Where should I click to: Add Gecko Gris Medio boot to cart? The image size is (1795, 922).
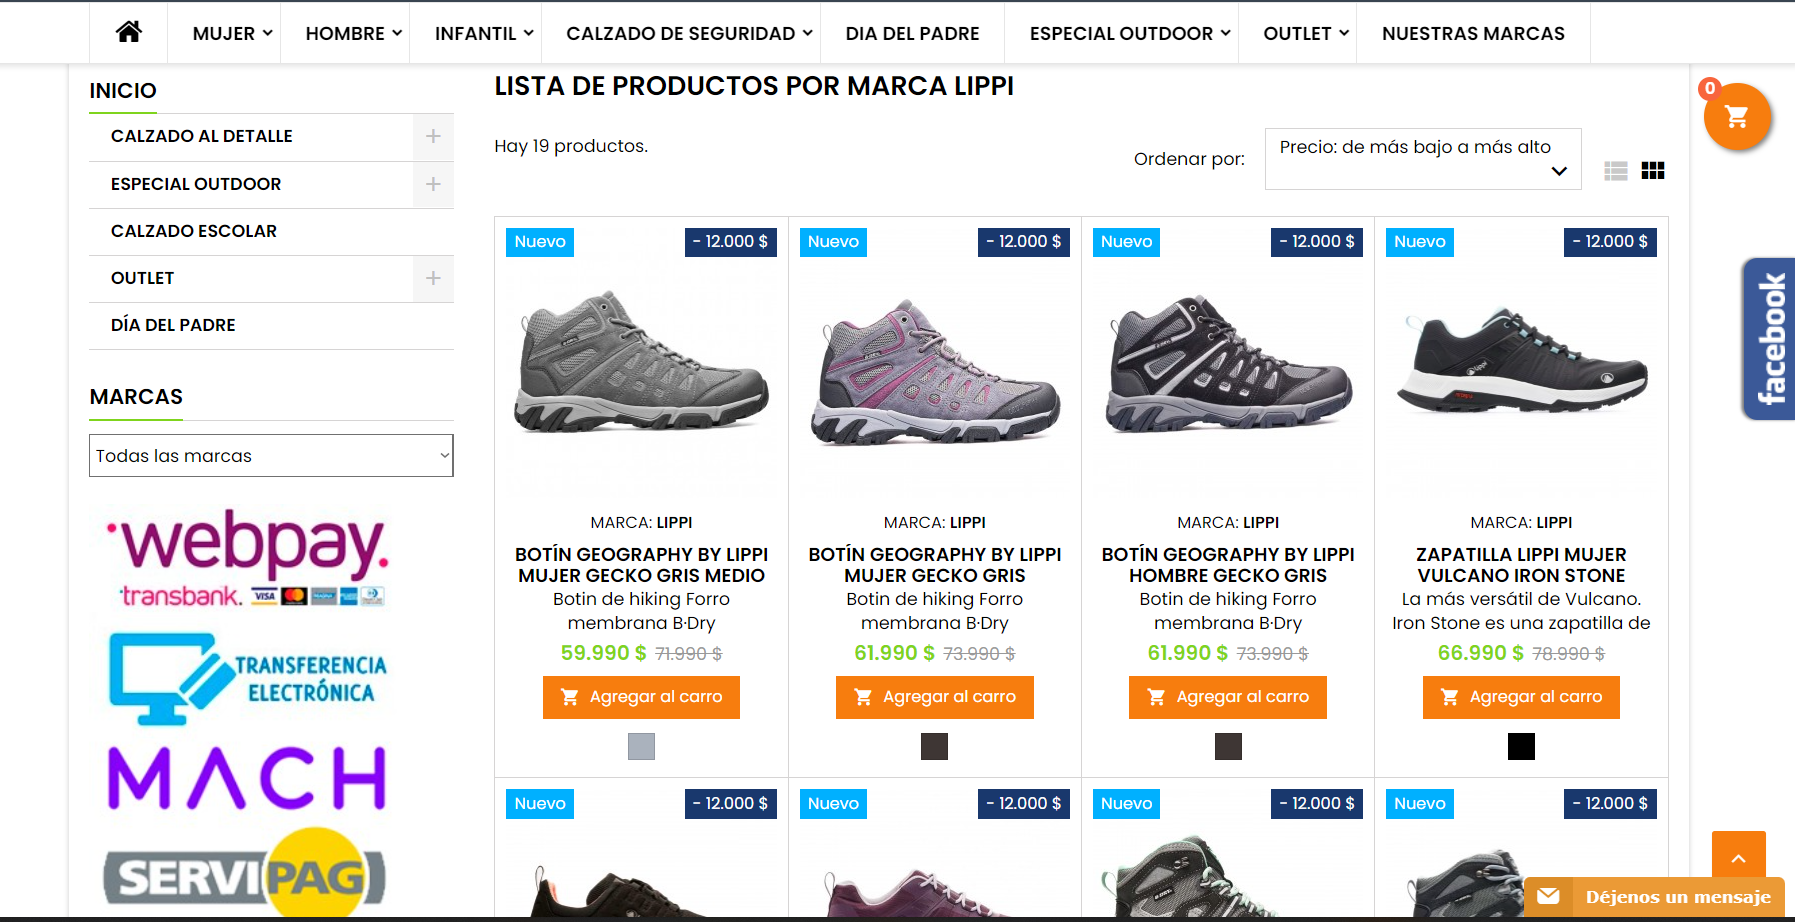[x=641, y=697]
